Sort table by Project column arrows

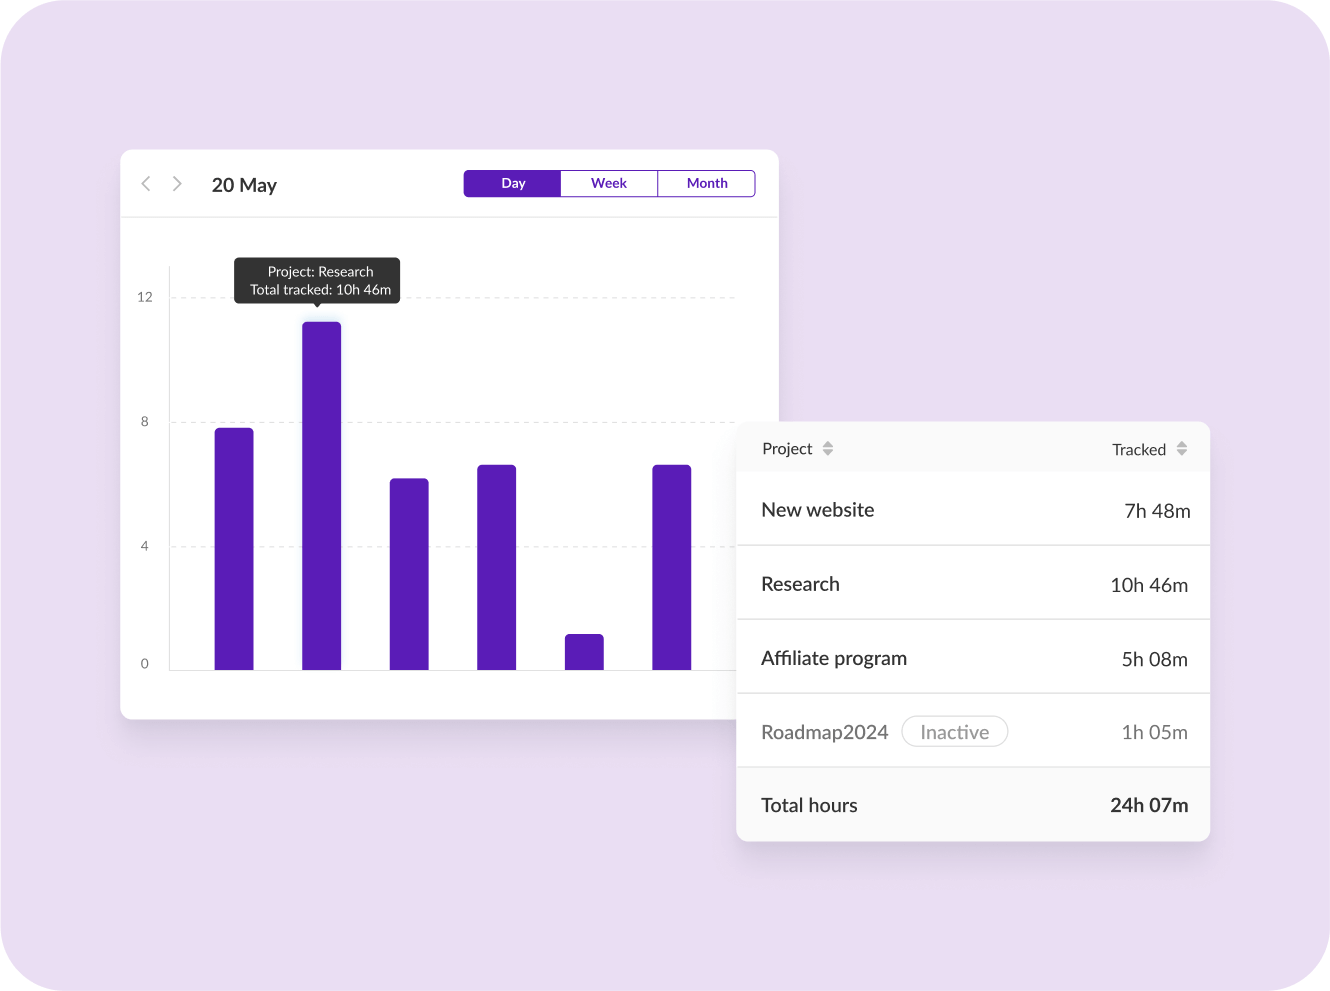(828, 449)
